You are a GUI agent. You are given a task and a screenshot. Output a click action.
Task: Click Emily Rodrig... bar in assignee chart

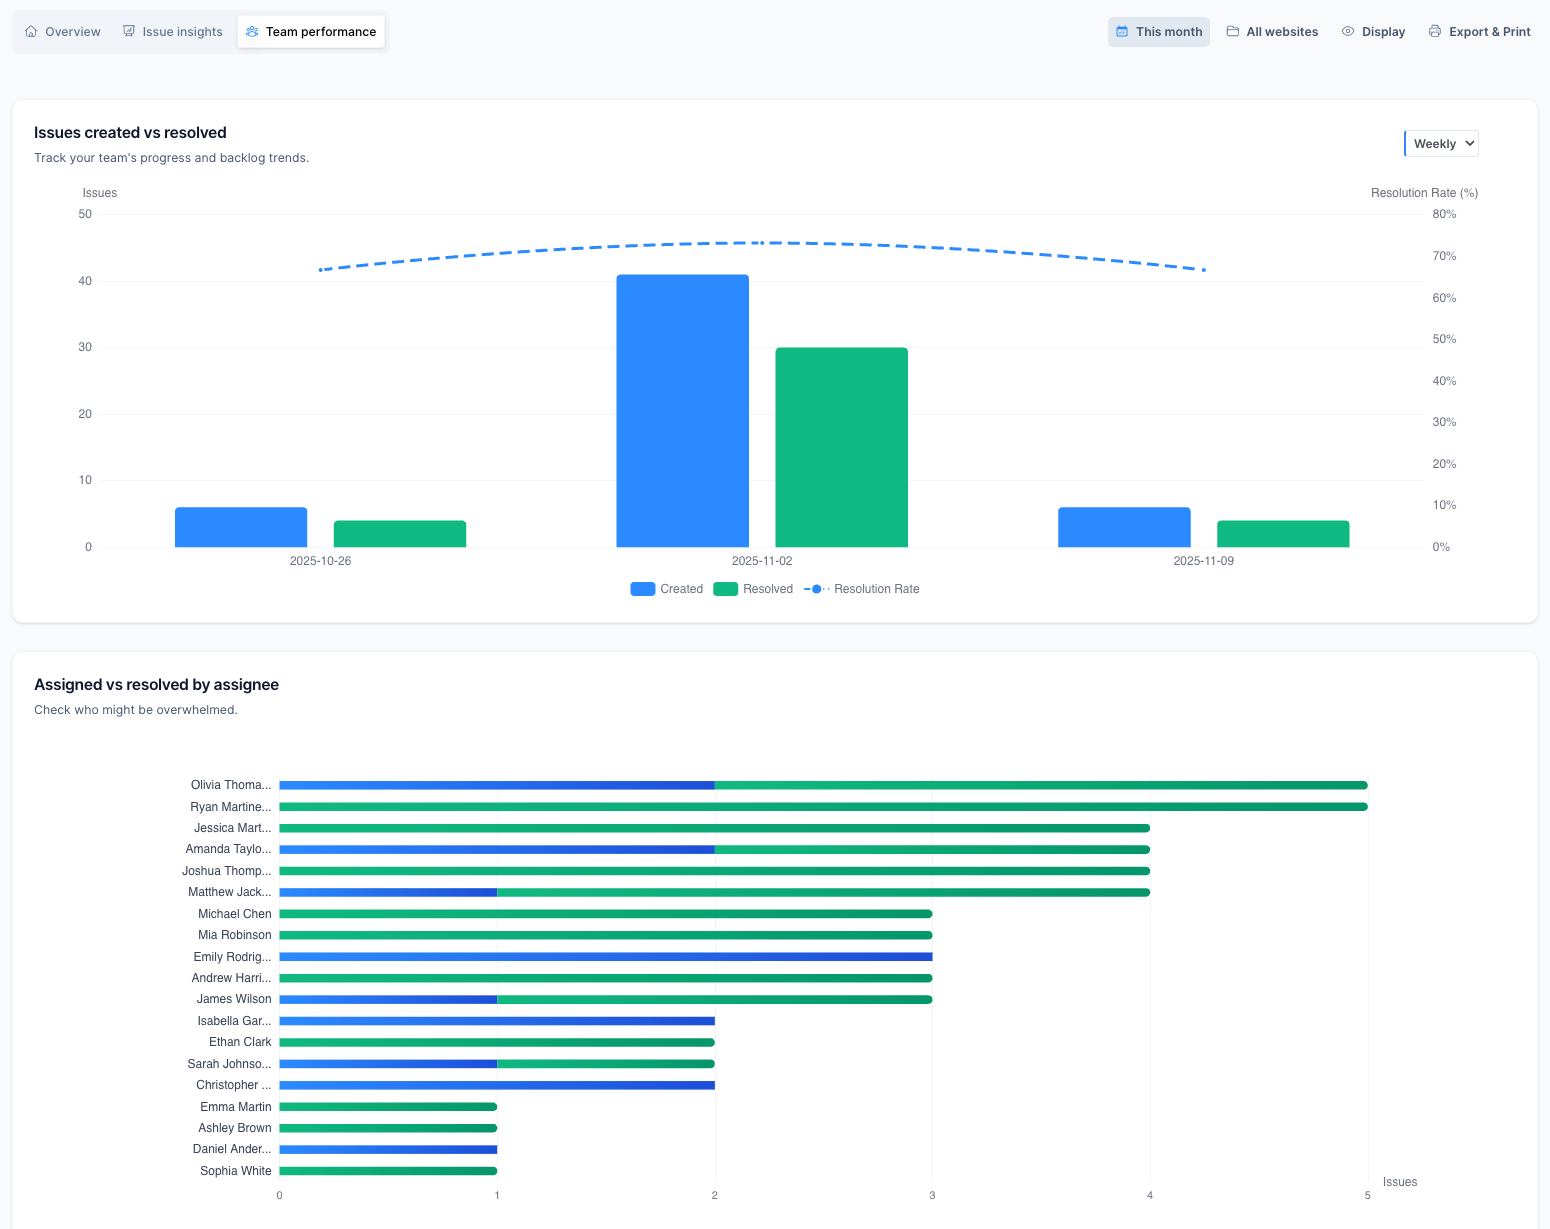click(605, 957)
